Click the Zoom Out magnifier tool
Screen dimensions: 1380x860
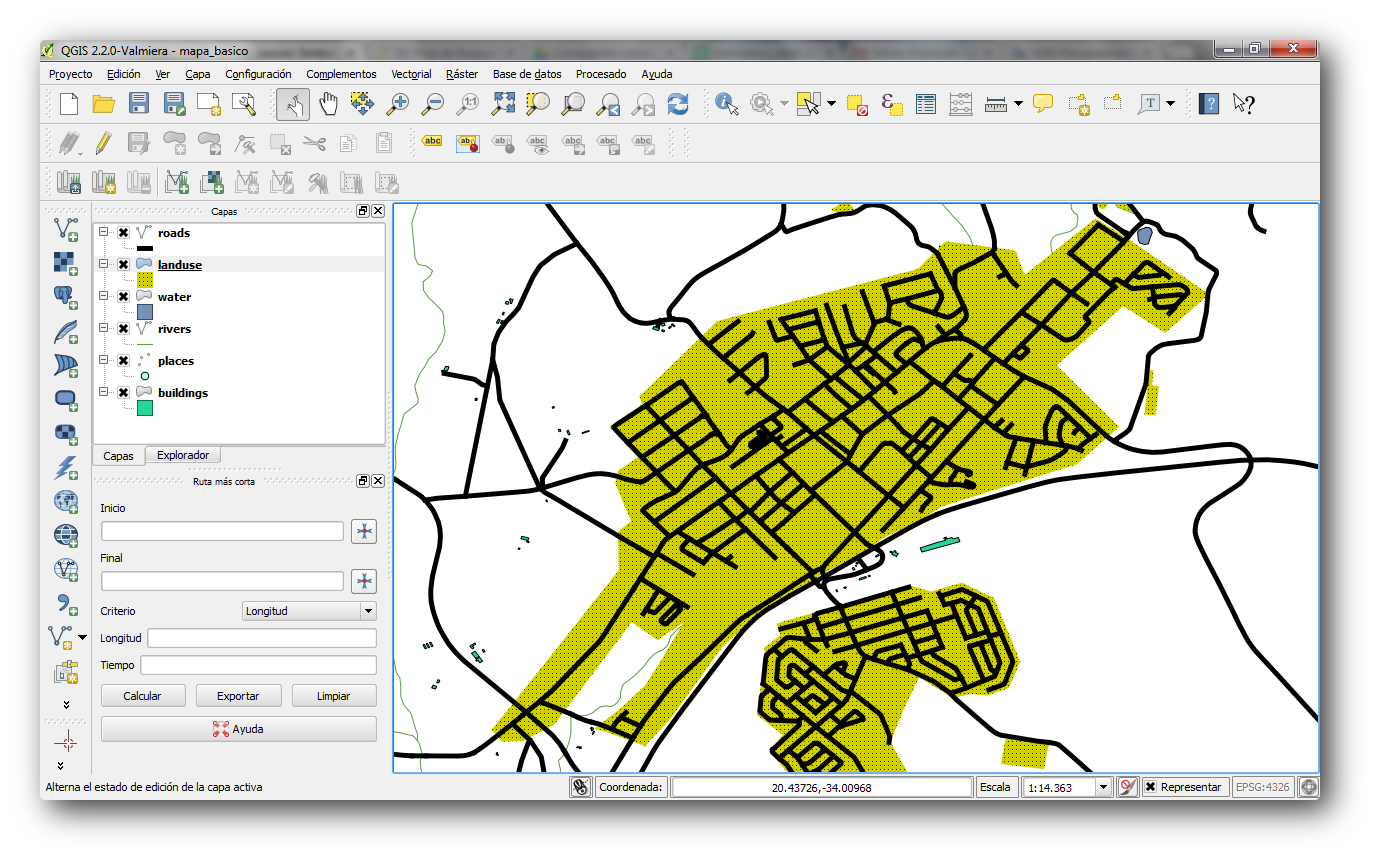pos(433,103)
